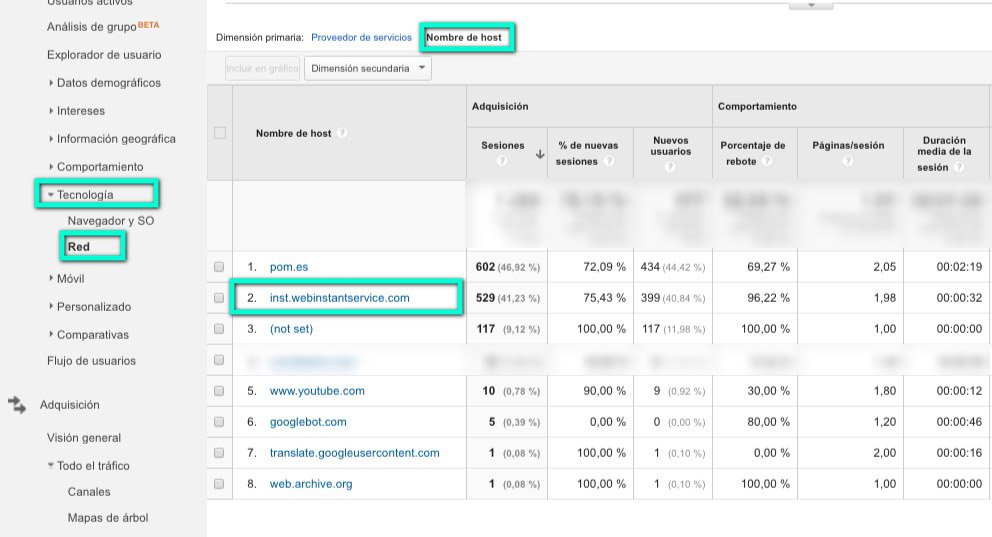Click session duration 00:02:19 cell
The height and width of the screenshot is (537, 992).
click(959, 267)
